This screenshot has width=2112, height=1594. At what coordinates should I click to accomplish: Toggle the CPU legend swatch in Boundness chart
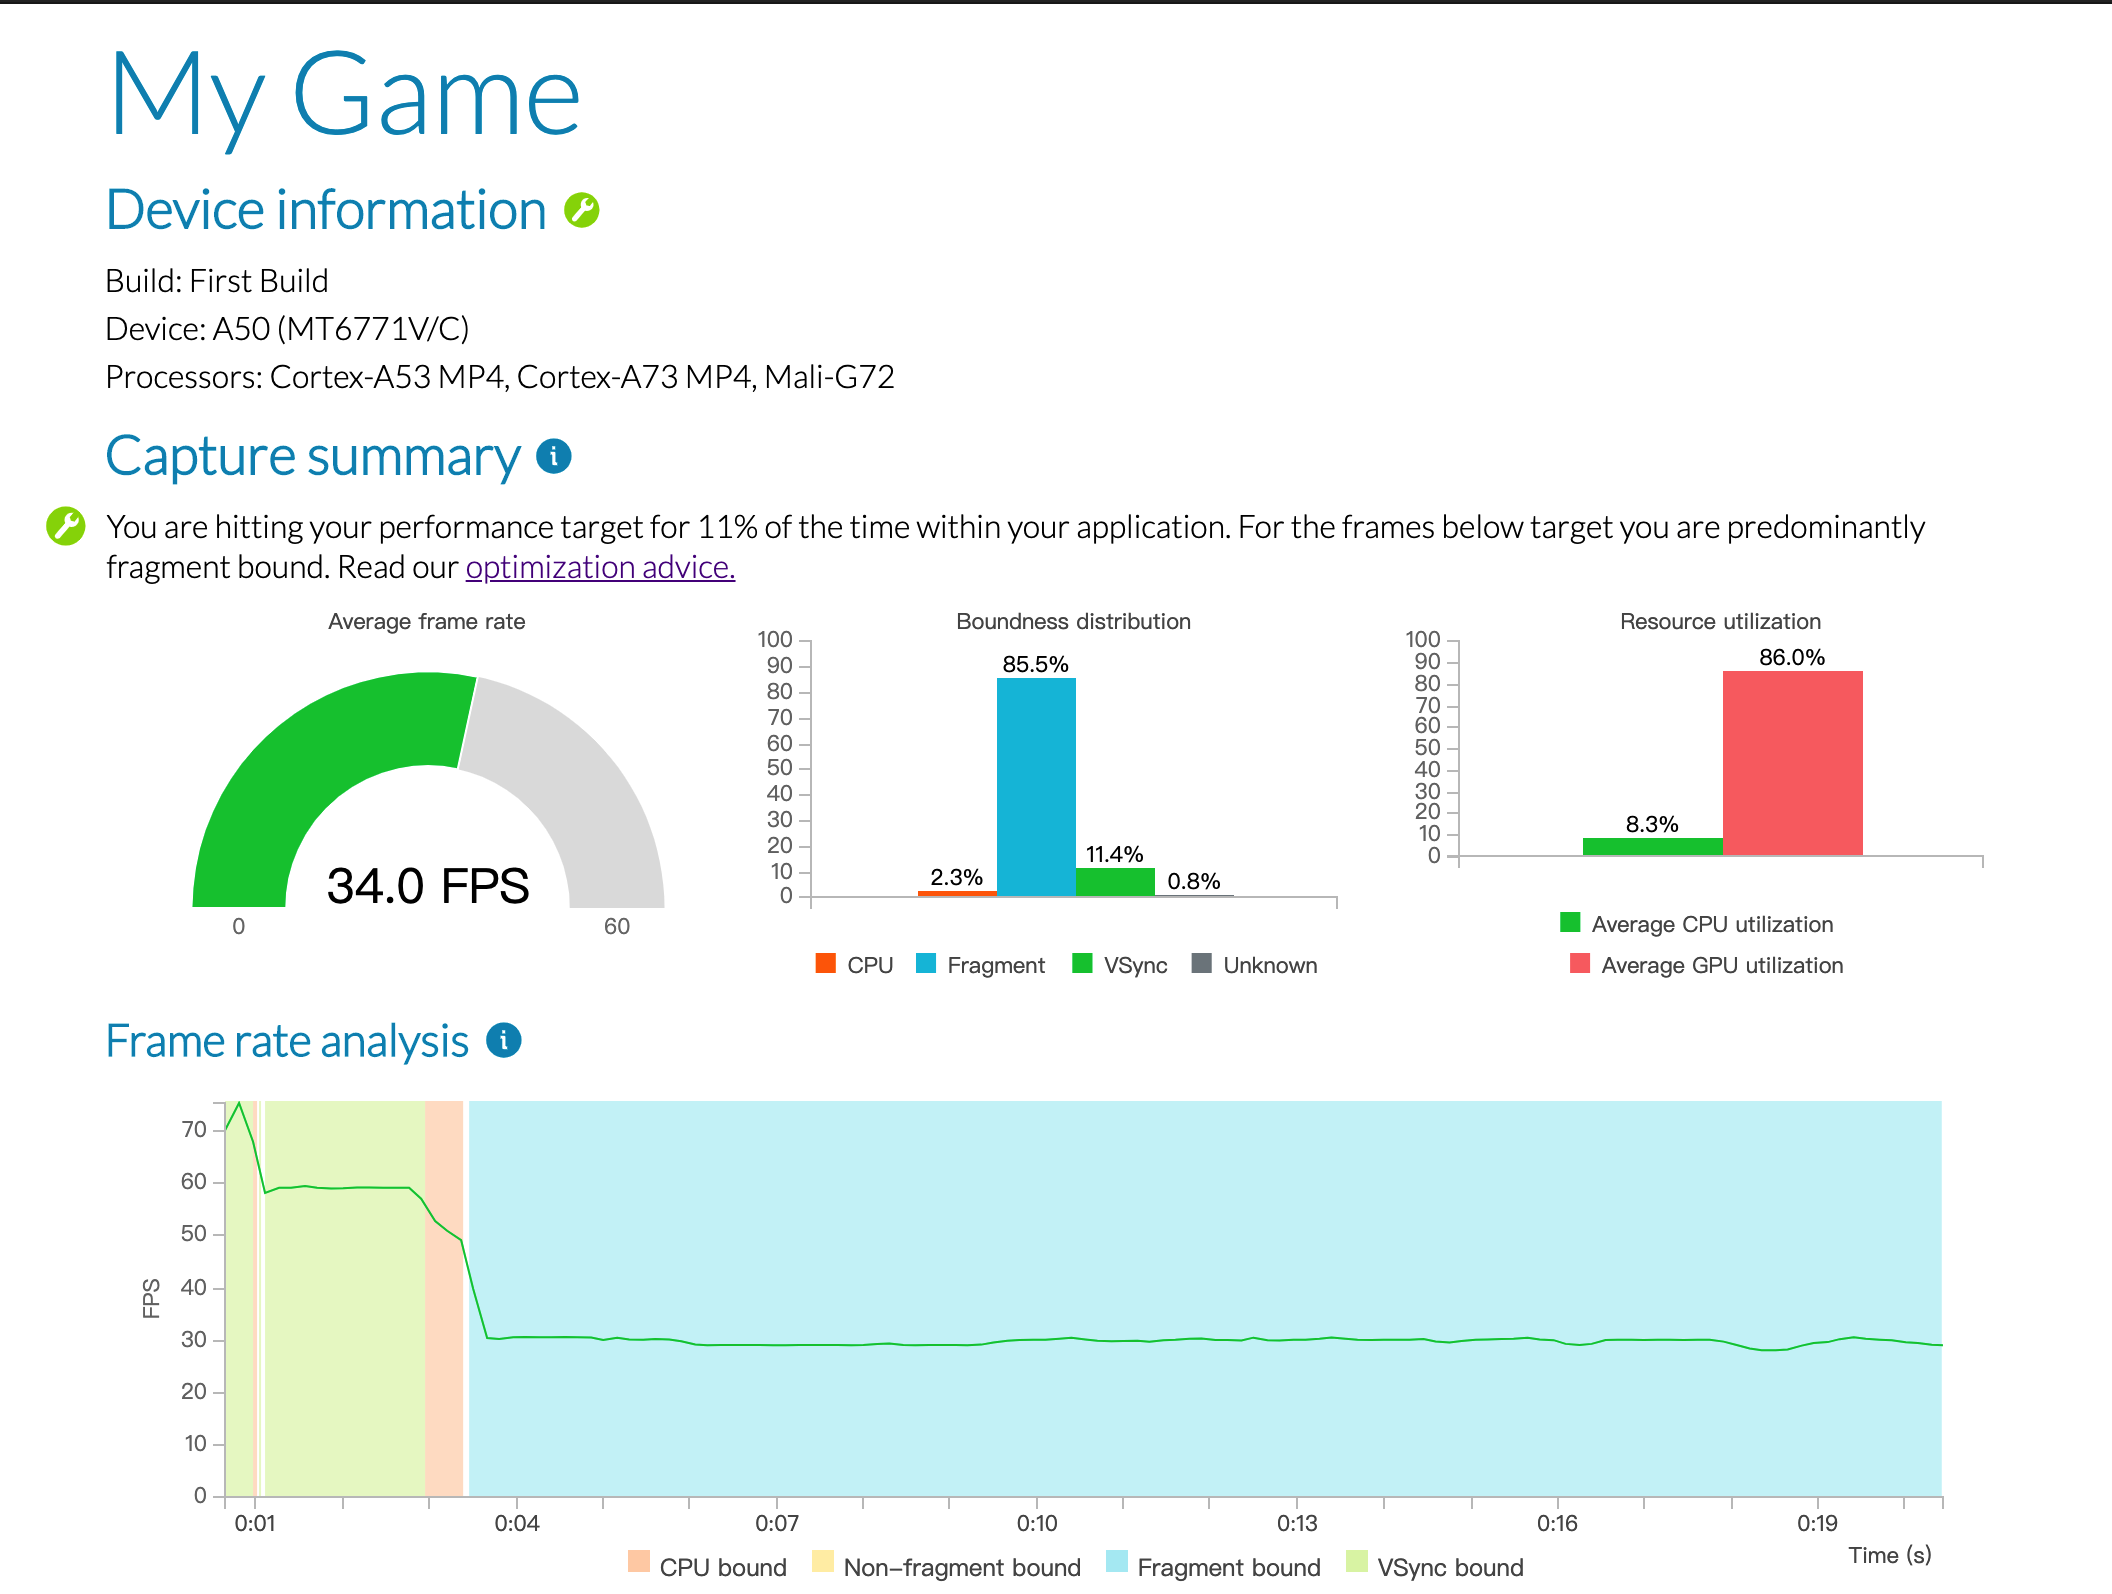(825, 964)
